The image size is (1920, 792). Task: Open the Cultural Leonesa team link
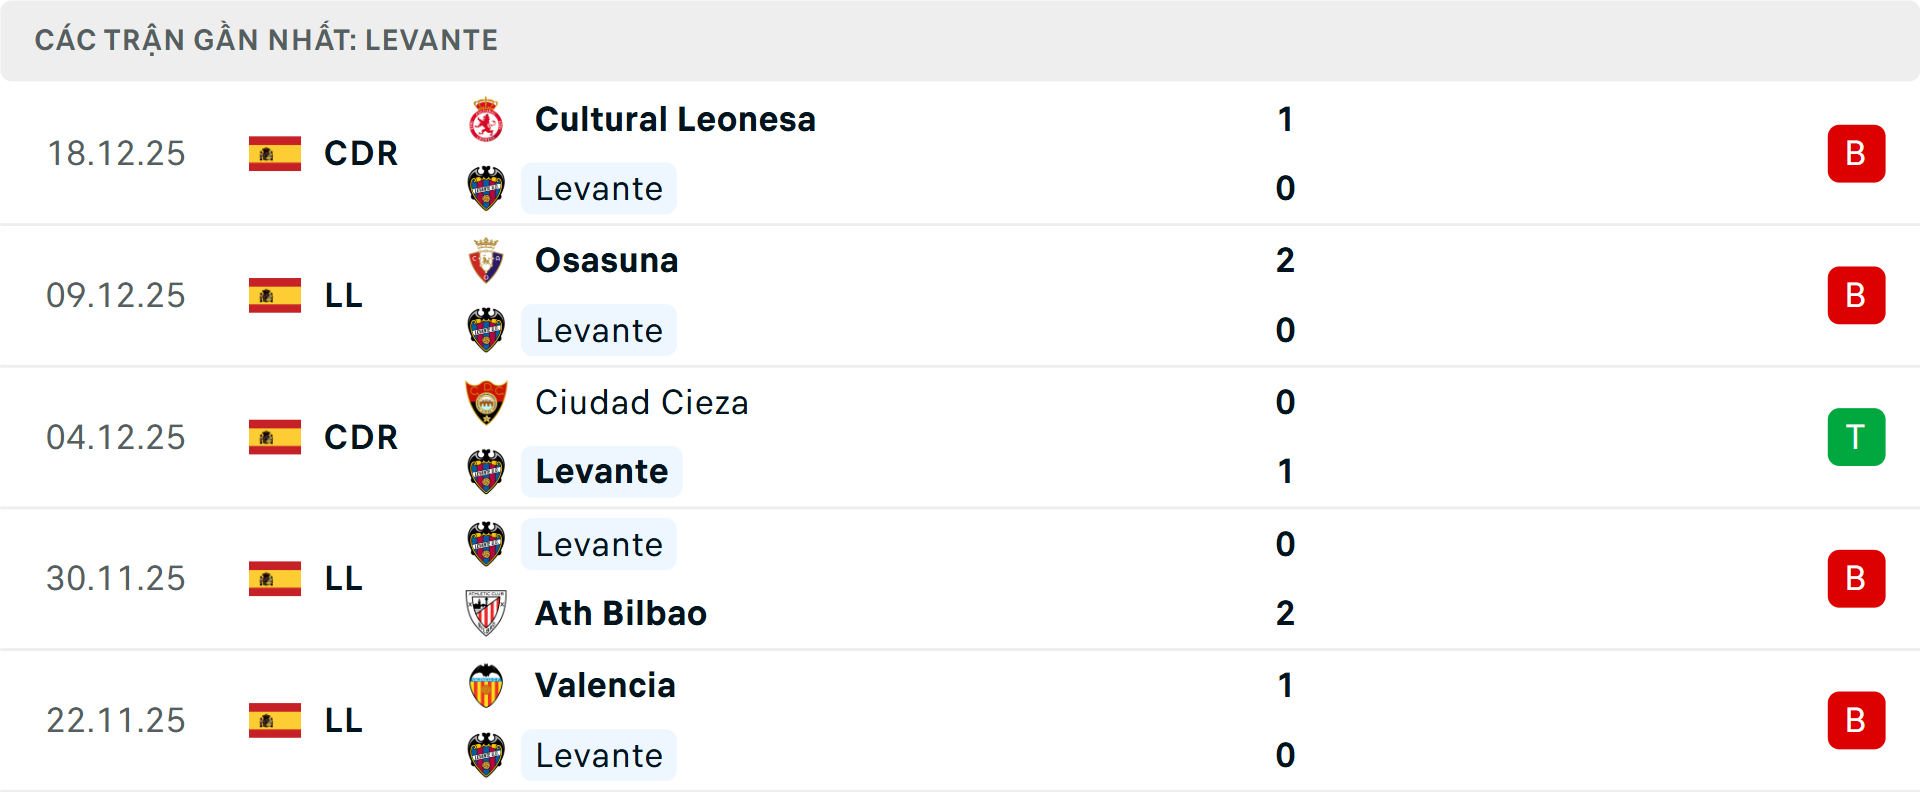[675, 120]
